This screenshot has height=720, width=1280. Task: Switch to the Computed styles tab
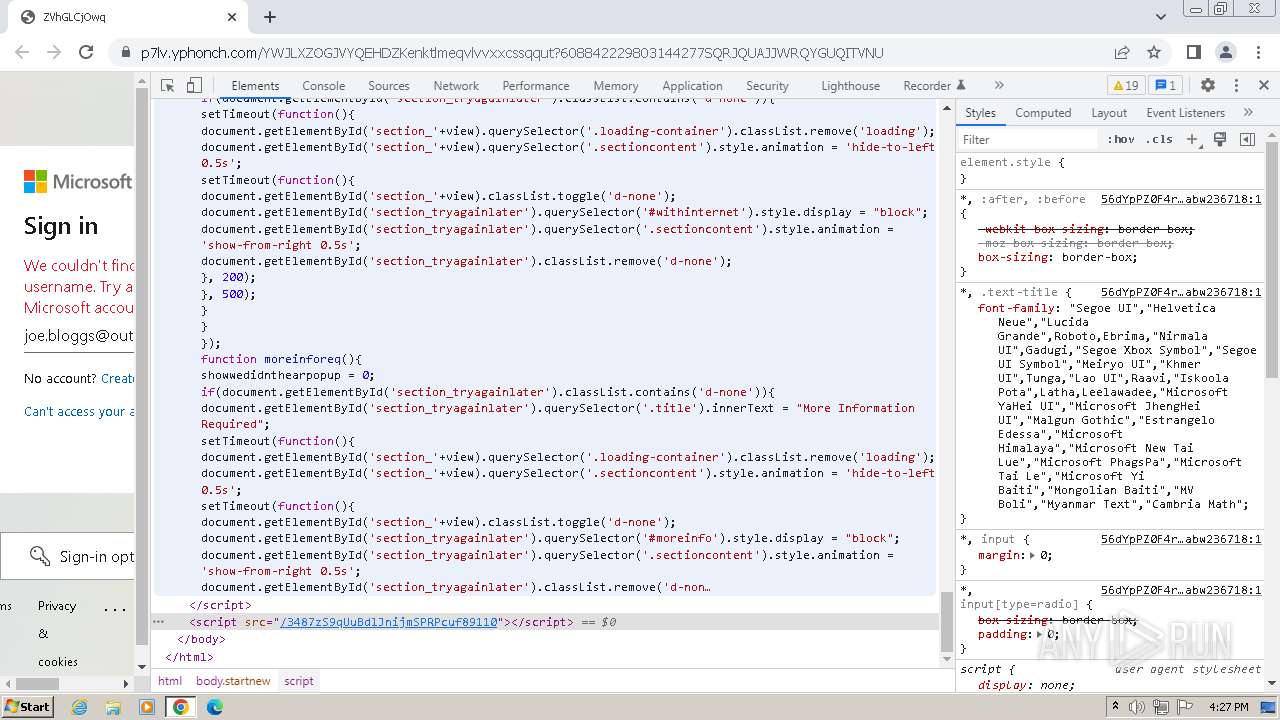tap(1043, 113)
